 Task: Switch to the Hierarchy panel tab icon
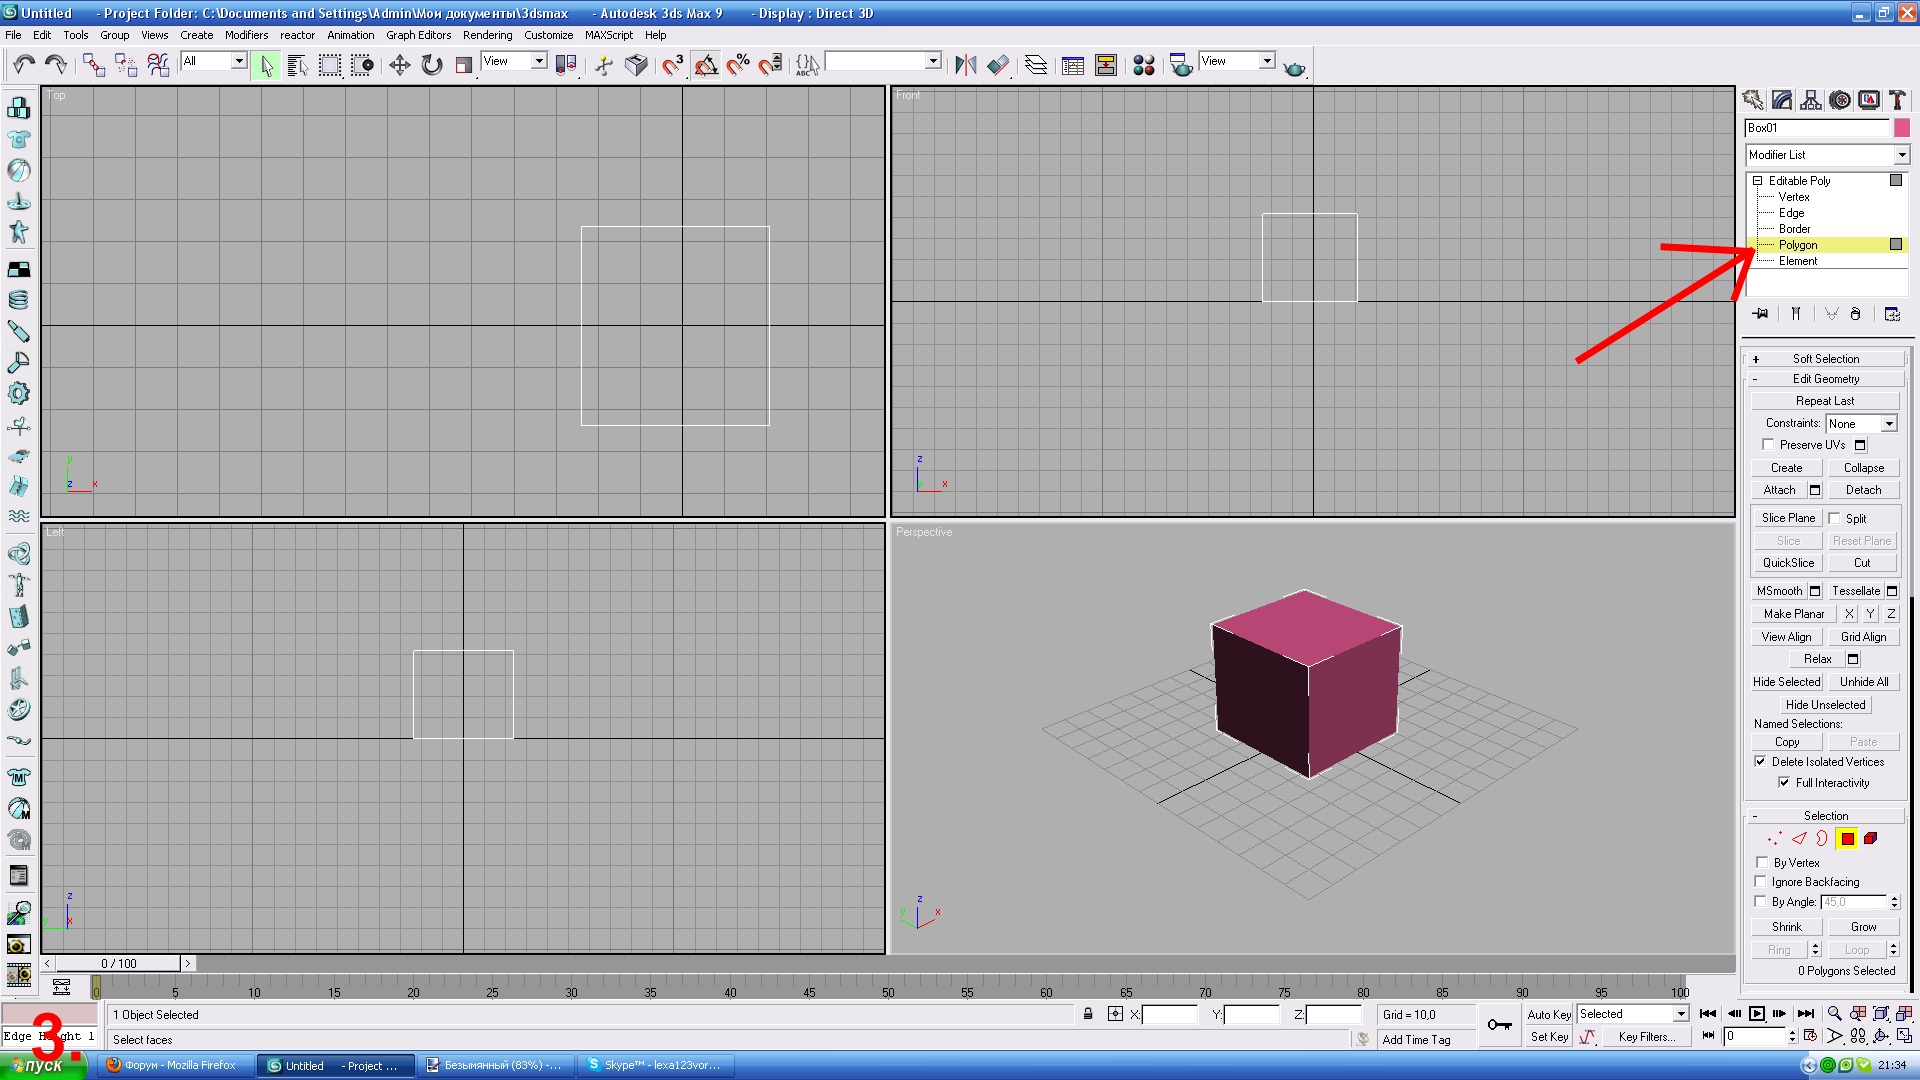pyautogui.click(x=1810, y=100)
